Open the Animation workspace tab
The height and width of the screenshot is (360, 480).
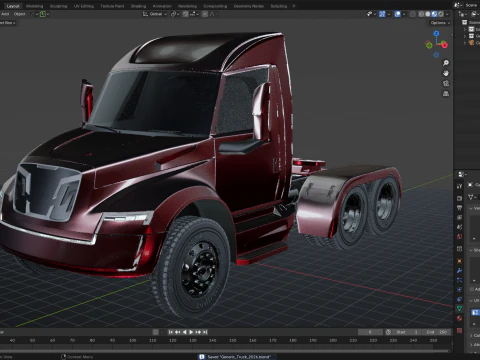click(x=162, y=6)
